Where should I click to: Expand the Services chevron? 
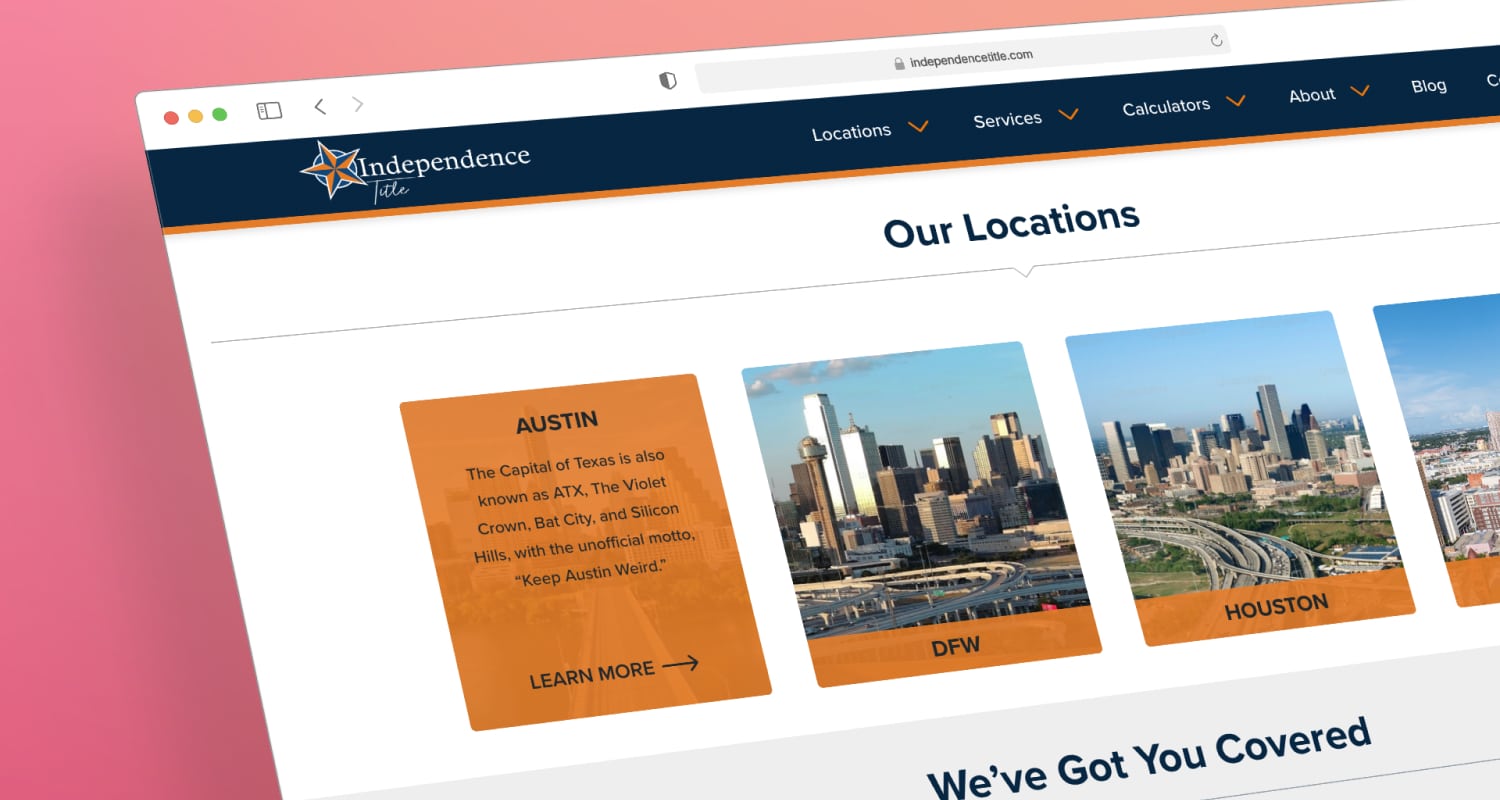pos(1068,114)
